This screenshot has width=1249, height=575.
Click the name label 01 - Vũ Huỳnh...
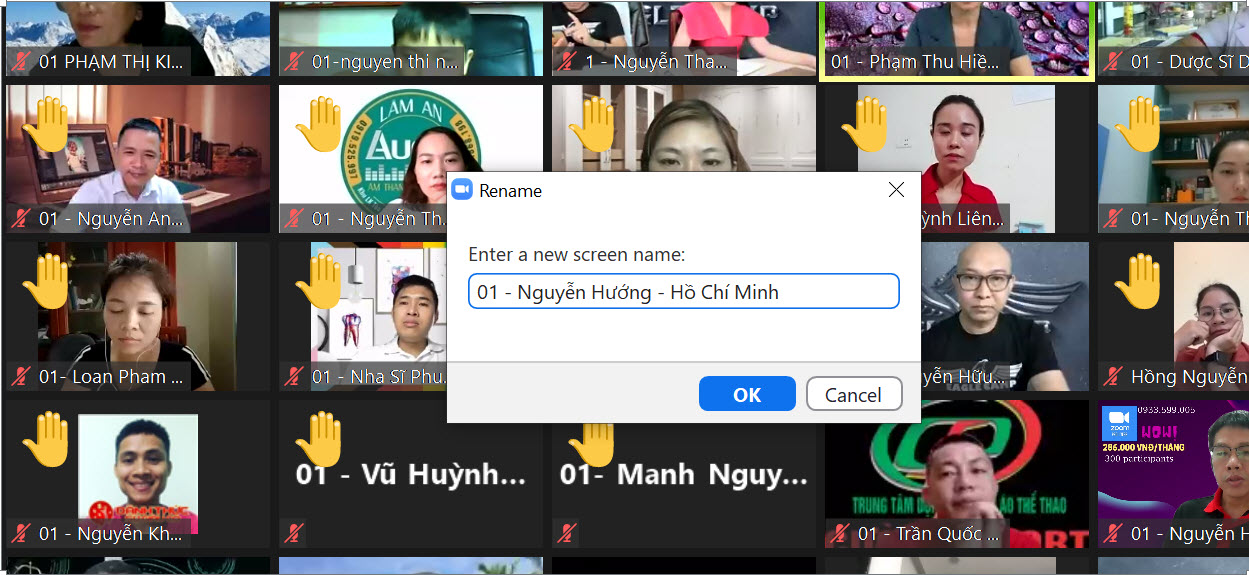411,475
